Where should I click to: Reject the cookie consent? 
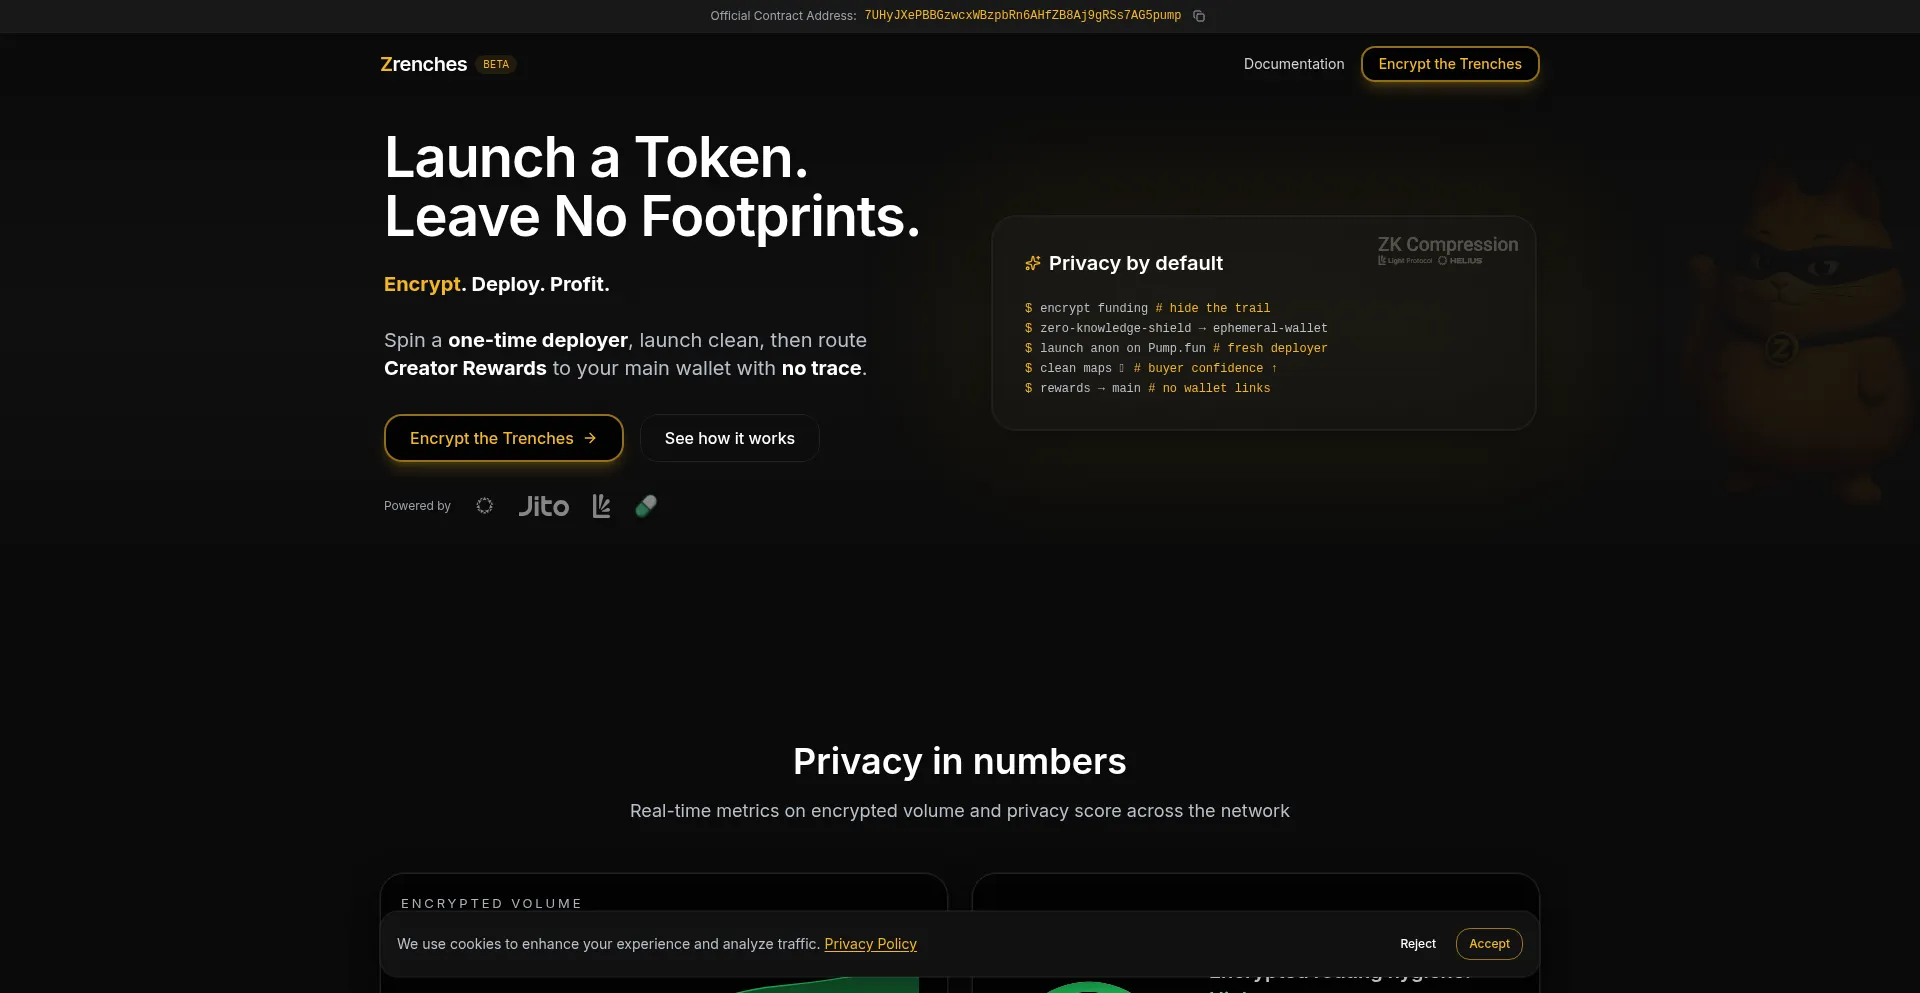[x=1417, y=944]
